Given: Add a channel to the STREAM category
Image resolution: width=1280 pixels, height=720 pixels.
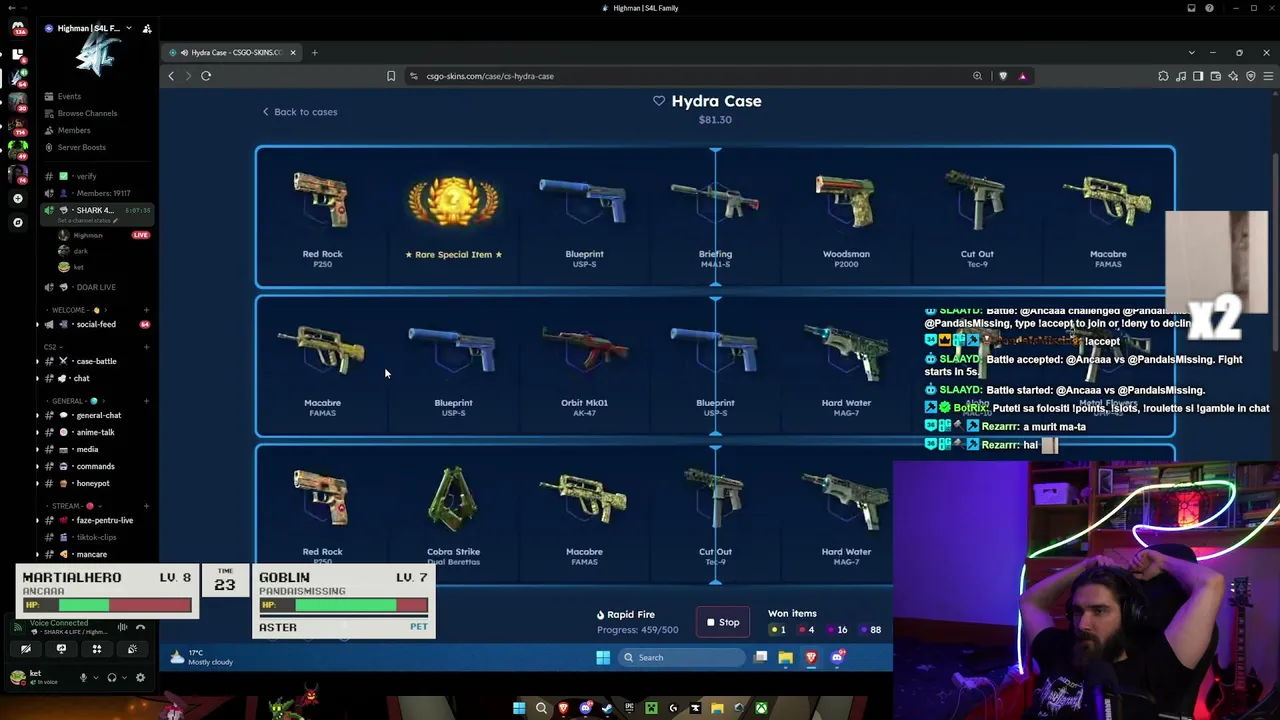Looking at the screenshot, I should click(x=146, y=506).
